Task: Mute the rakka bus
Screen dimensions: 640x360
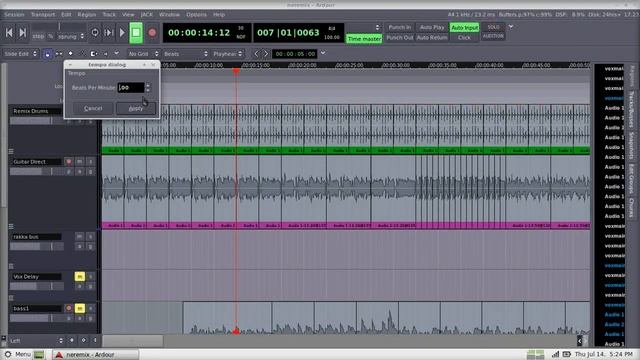Action: [x=80, y=237]
